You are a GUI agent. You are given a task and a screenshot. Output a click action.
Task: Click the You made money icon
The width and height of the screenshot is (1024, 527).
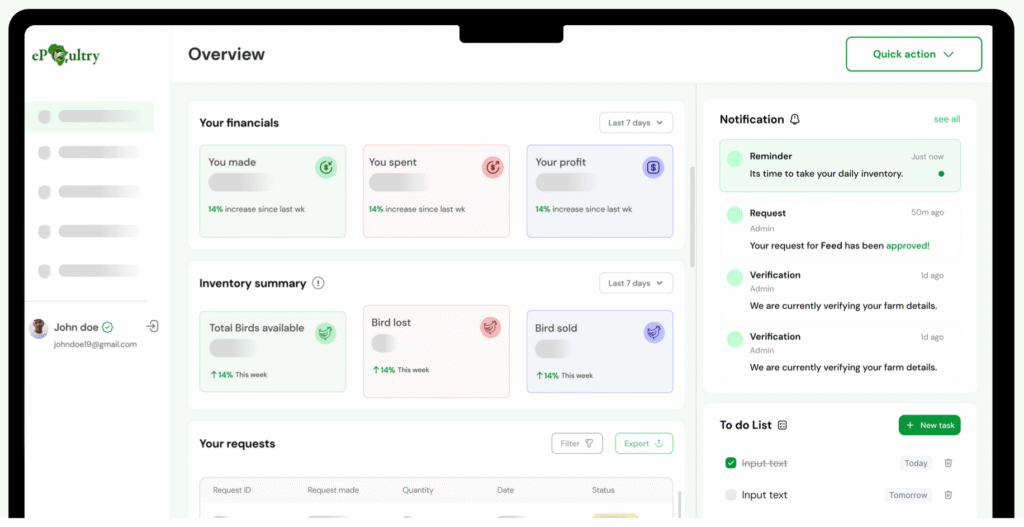(x=326, y=167)
